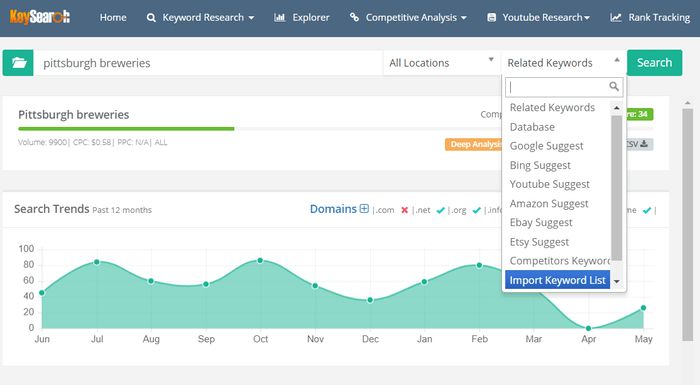The height and width of the screenshot is (385, 700).
Task: Click the KeySearch logo
Action: click(40, 17)
